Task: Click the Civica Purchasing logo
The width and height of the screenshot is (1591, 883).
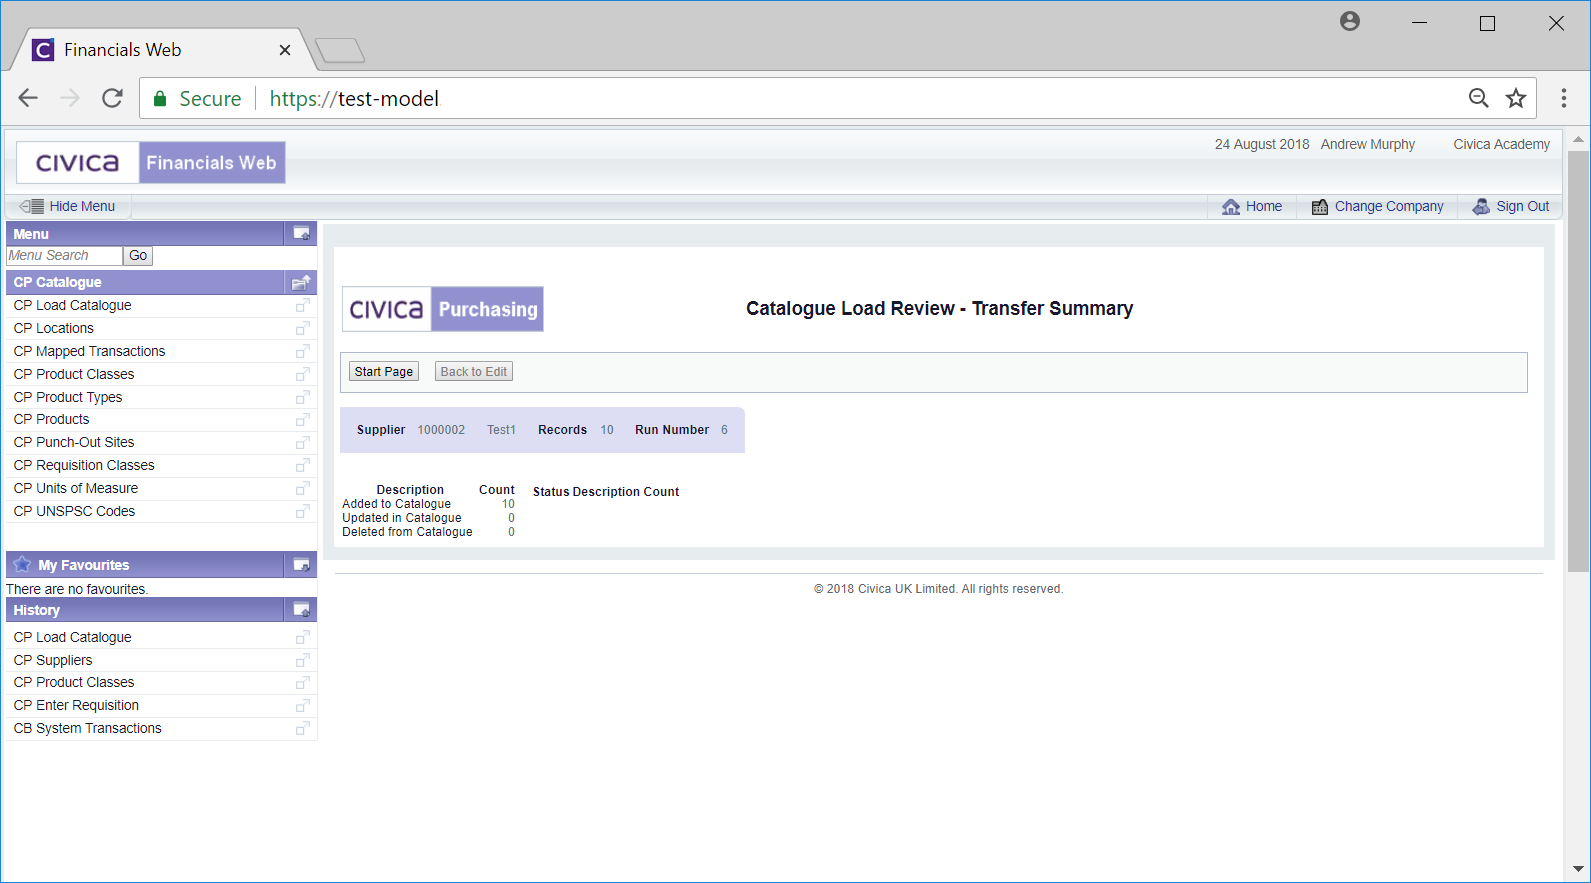Action: click(443, 309)
